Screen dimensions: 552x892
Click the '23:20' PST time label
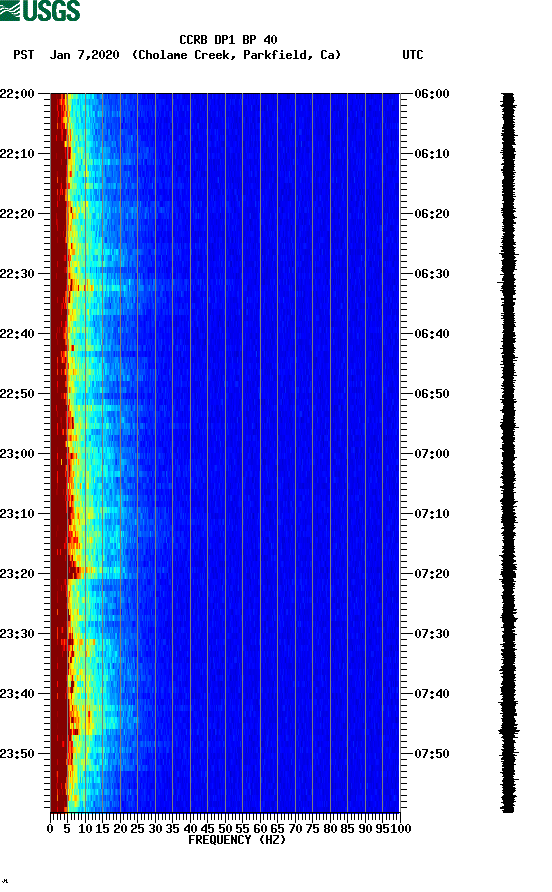(17, 574)
